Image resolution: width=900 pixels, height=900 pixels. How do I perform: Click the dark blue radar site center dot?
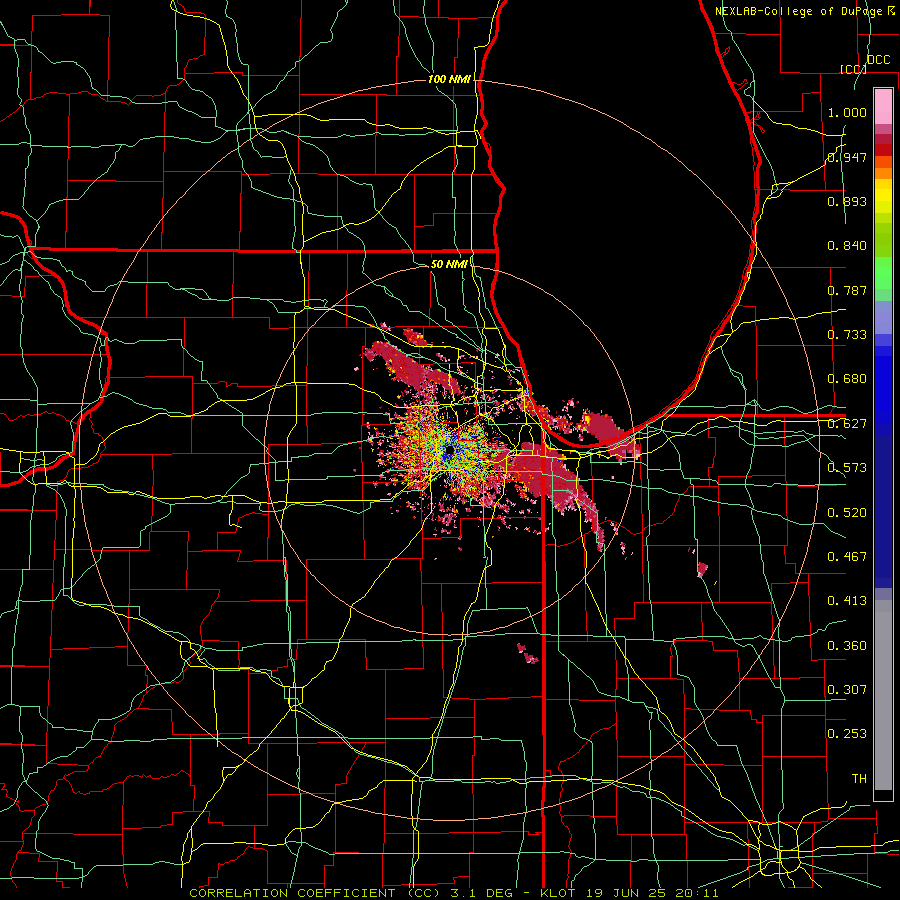449,452
